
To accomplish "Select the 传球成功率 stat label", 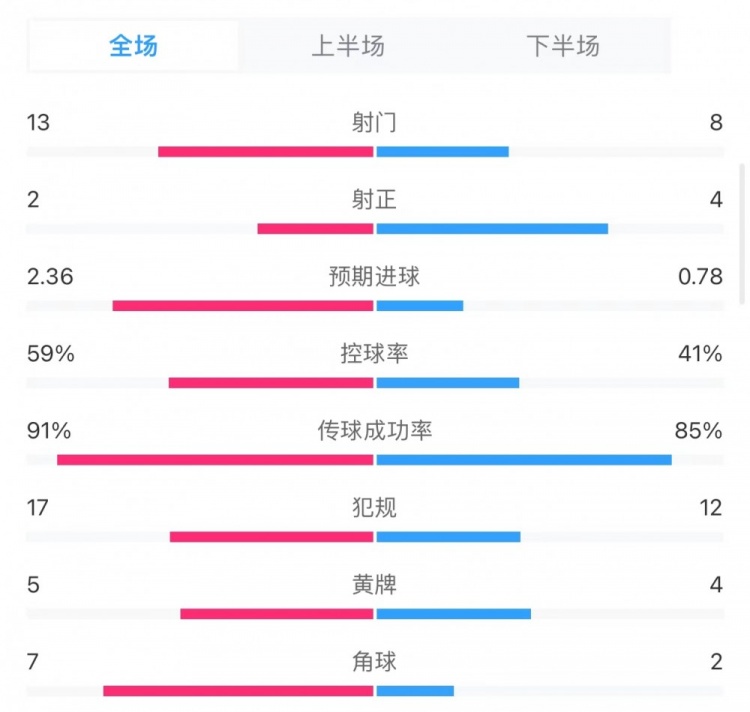I will click(375, 431).
